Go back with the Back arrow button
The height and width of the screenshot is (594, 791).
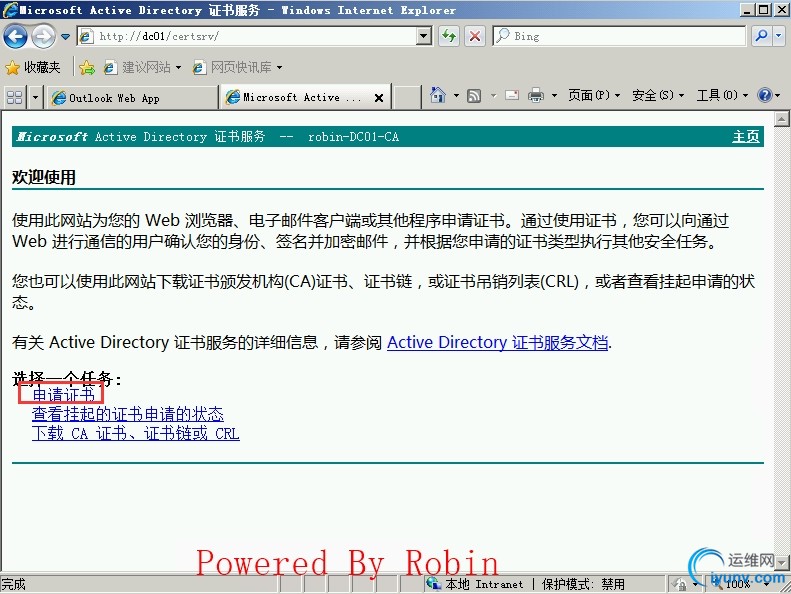[15, 36]
